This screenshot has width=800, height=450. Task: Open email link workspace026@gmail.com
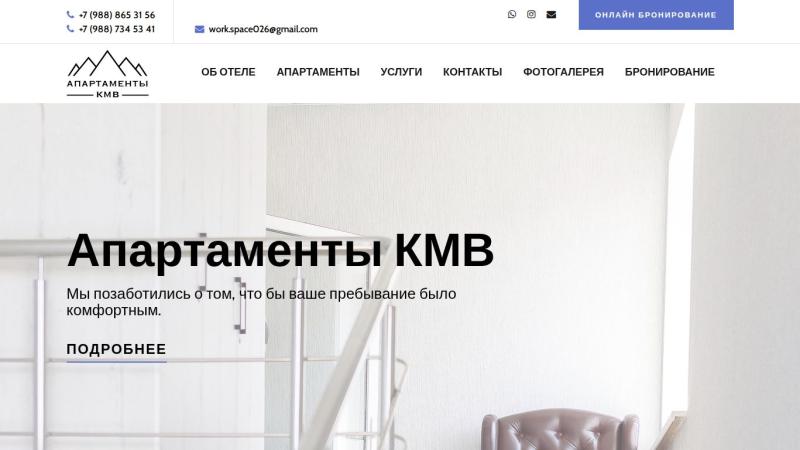pyautogui.click(x=263, y=29)
